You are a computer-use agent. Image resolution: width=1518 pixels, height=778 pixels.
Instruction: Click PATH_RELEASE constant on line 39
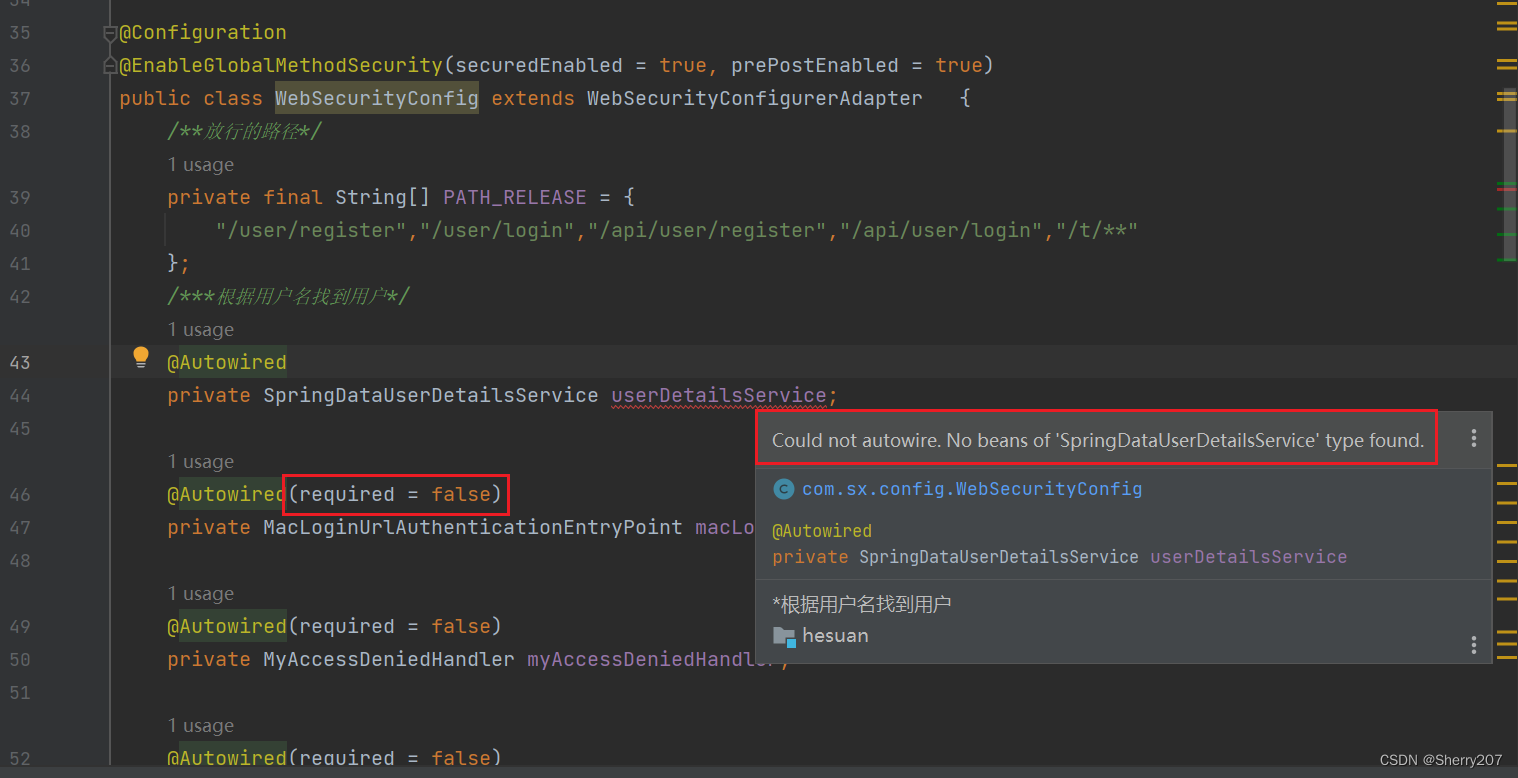coord(515,197)
